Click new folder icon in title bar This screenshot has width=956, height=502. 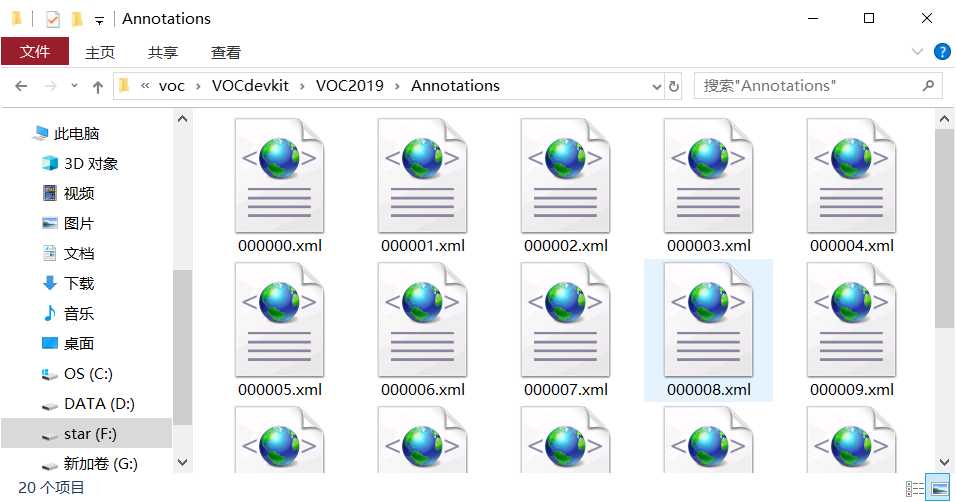[77, 19]
